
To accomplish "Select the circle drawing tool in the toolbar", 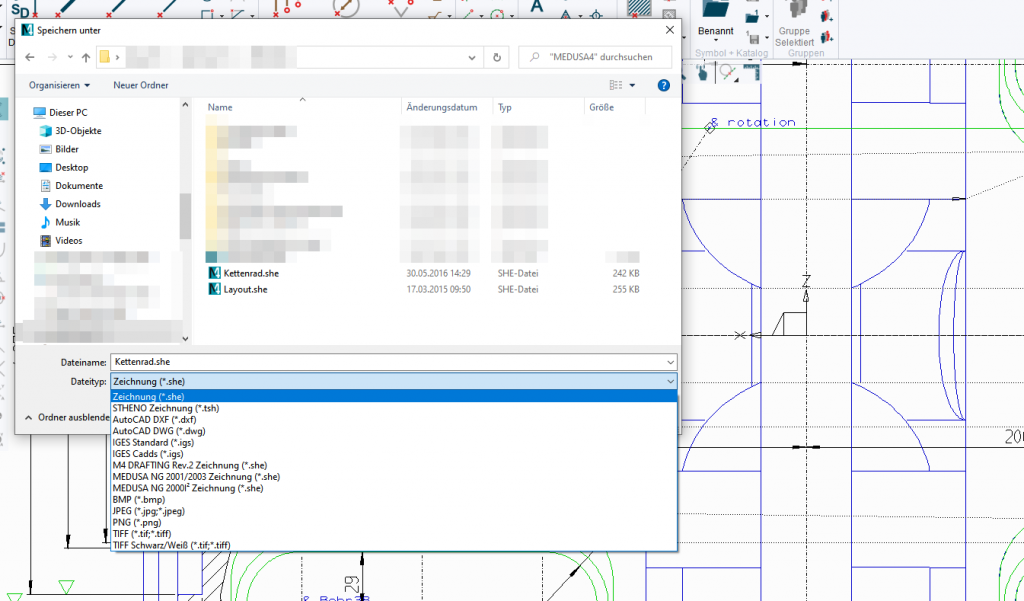I will pyautogui.click(x=344, y=9).
